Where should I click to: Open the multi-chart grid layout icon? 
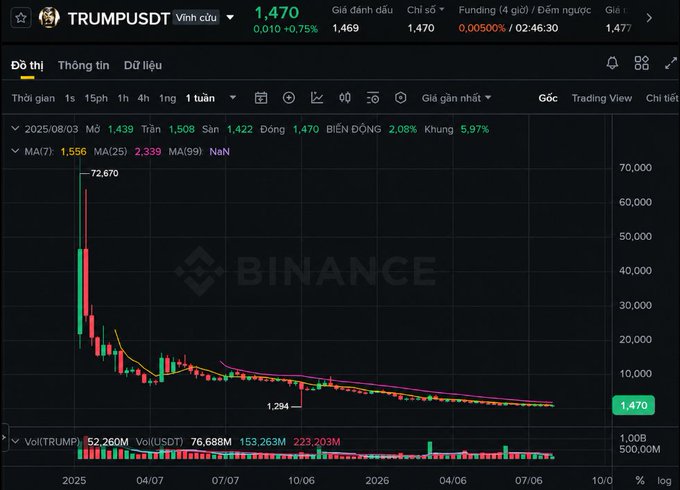(641, 63)
